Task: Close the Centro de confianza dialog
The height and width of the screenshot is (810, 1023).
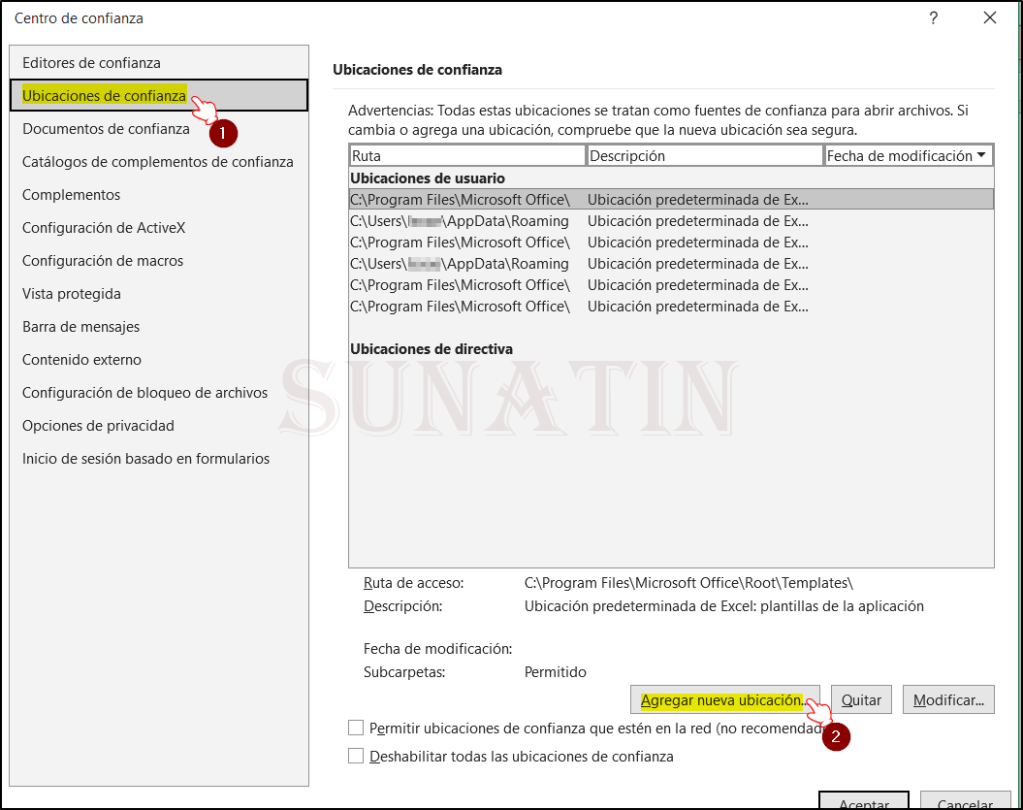Action: (x=990, y=18)
